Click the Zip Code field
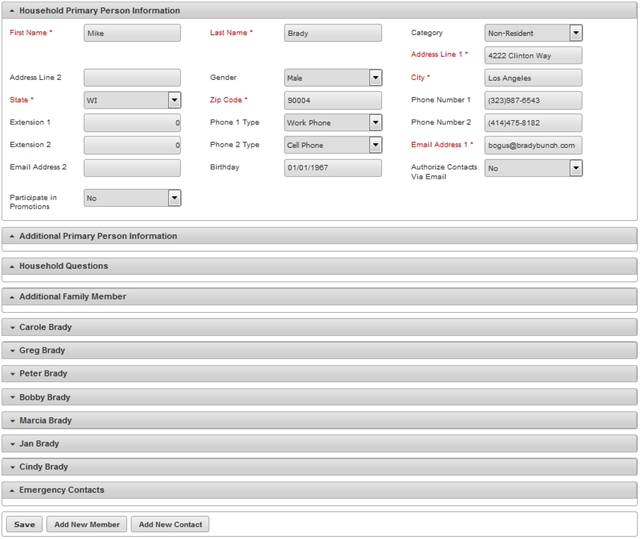Viewport: 640px width, 539px height. (x=333, y=100)
